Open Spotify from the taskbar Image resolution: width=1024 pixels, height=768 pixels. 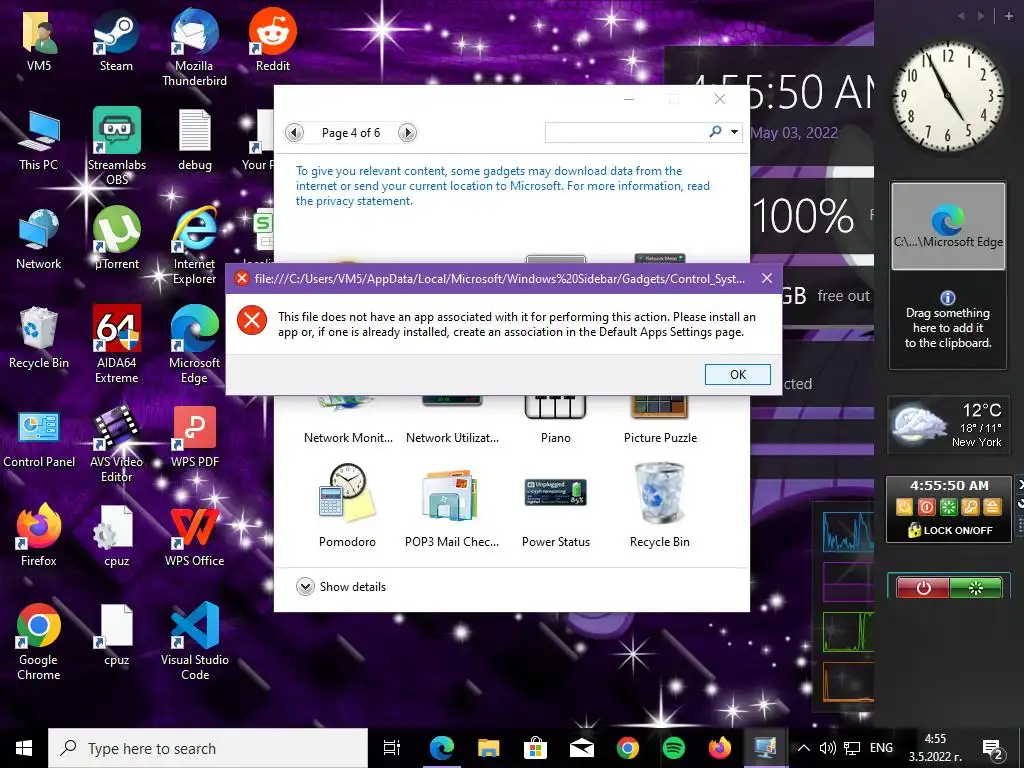click(673, 748)
